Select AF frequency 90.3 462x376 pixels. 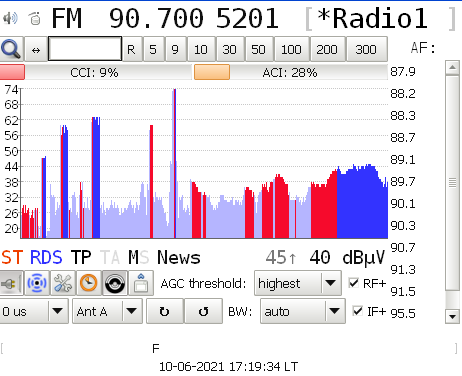tap(403, 226)
